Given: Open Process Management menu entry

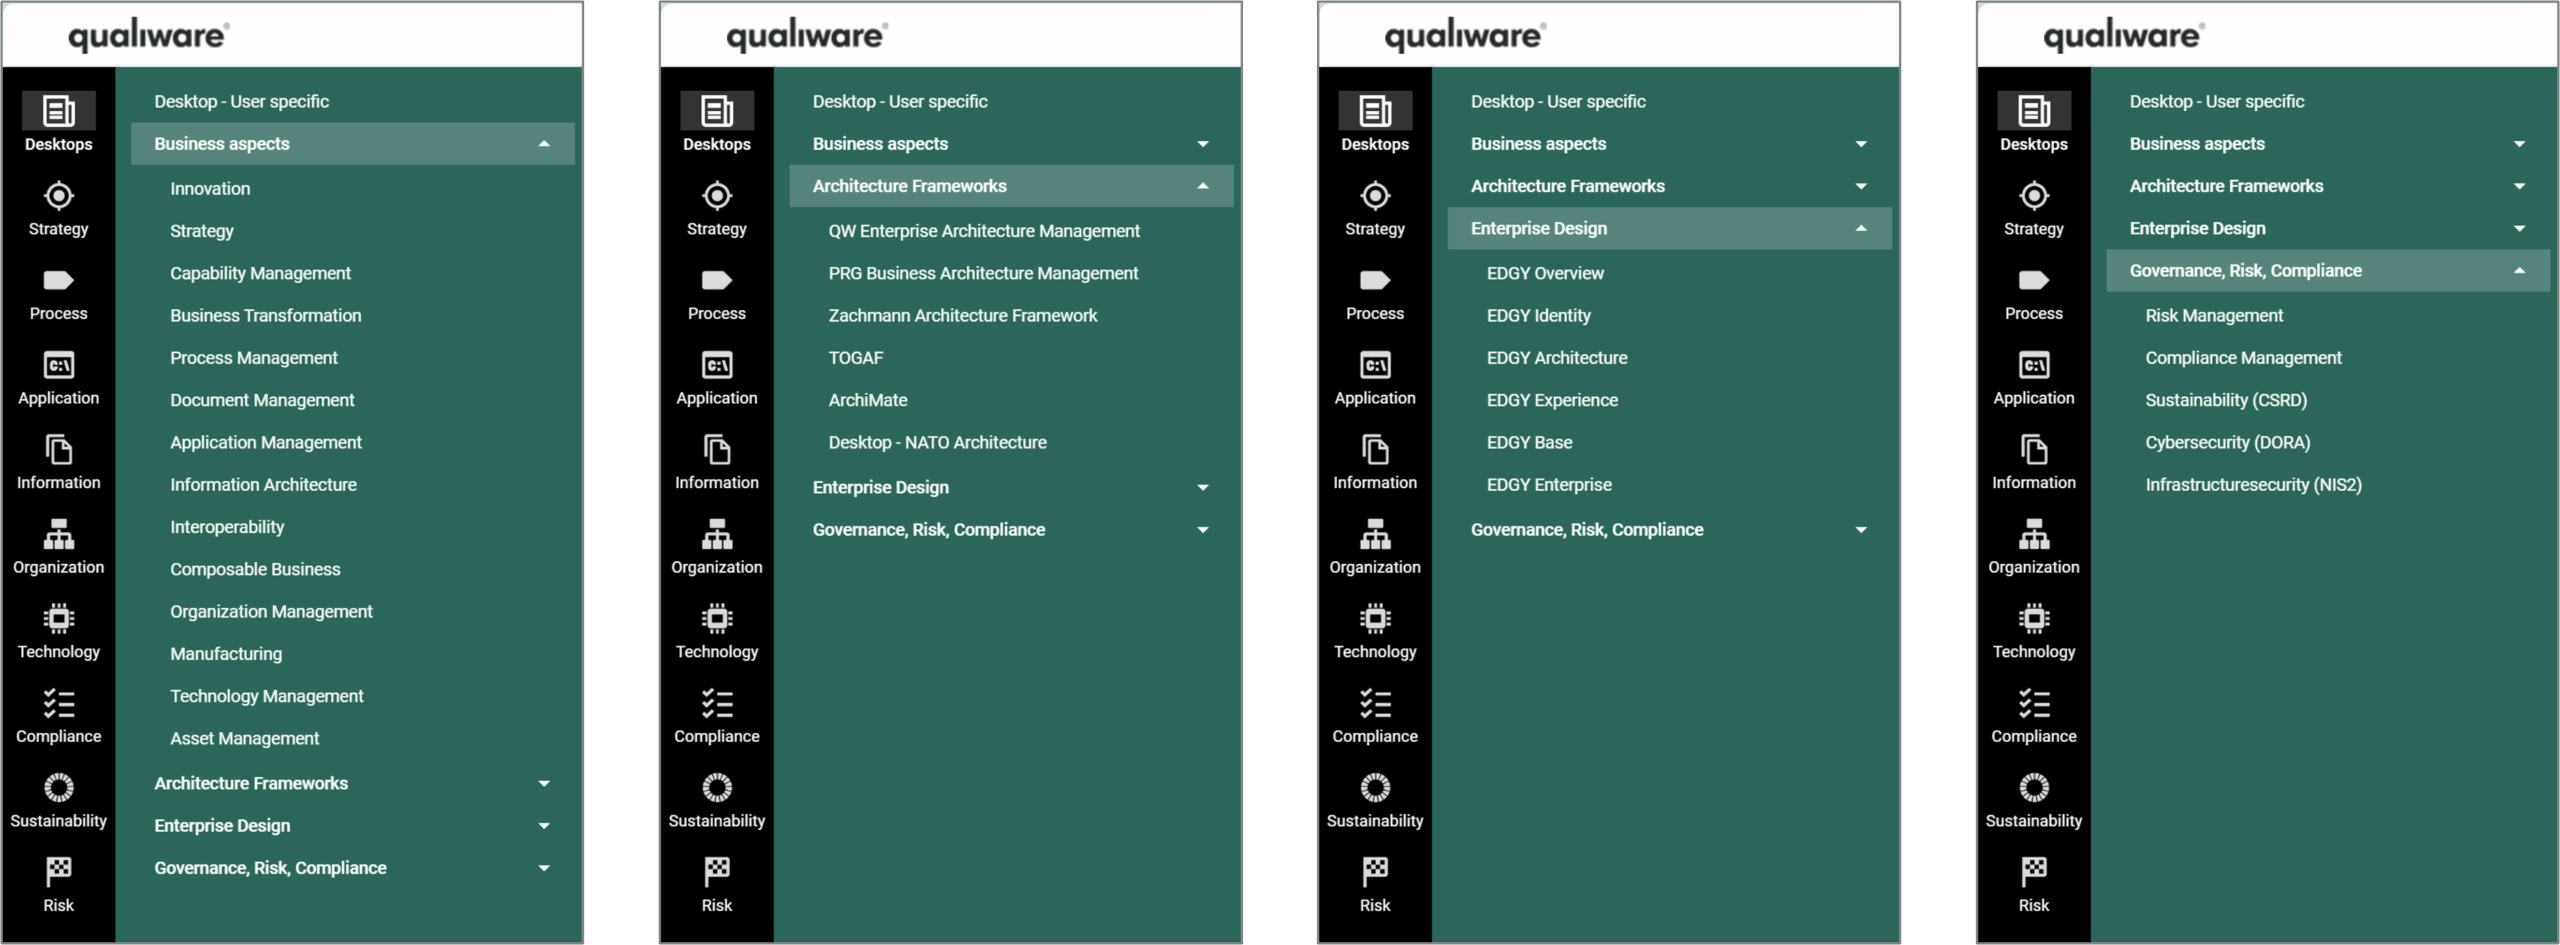Looking at the screenshot, I should (253, 358).
